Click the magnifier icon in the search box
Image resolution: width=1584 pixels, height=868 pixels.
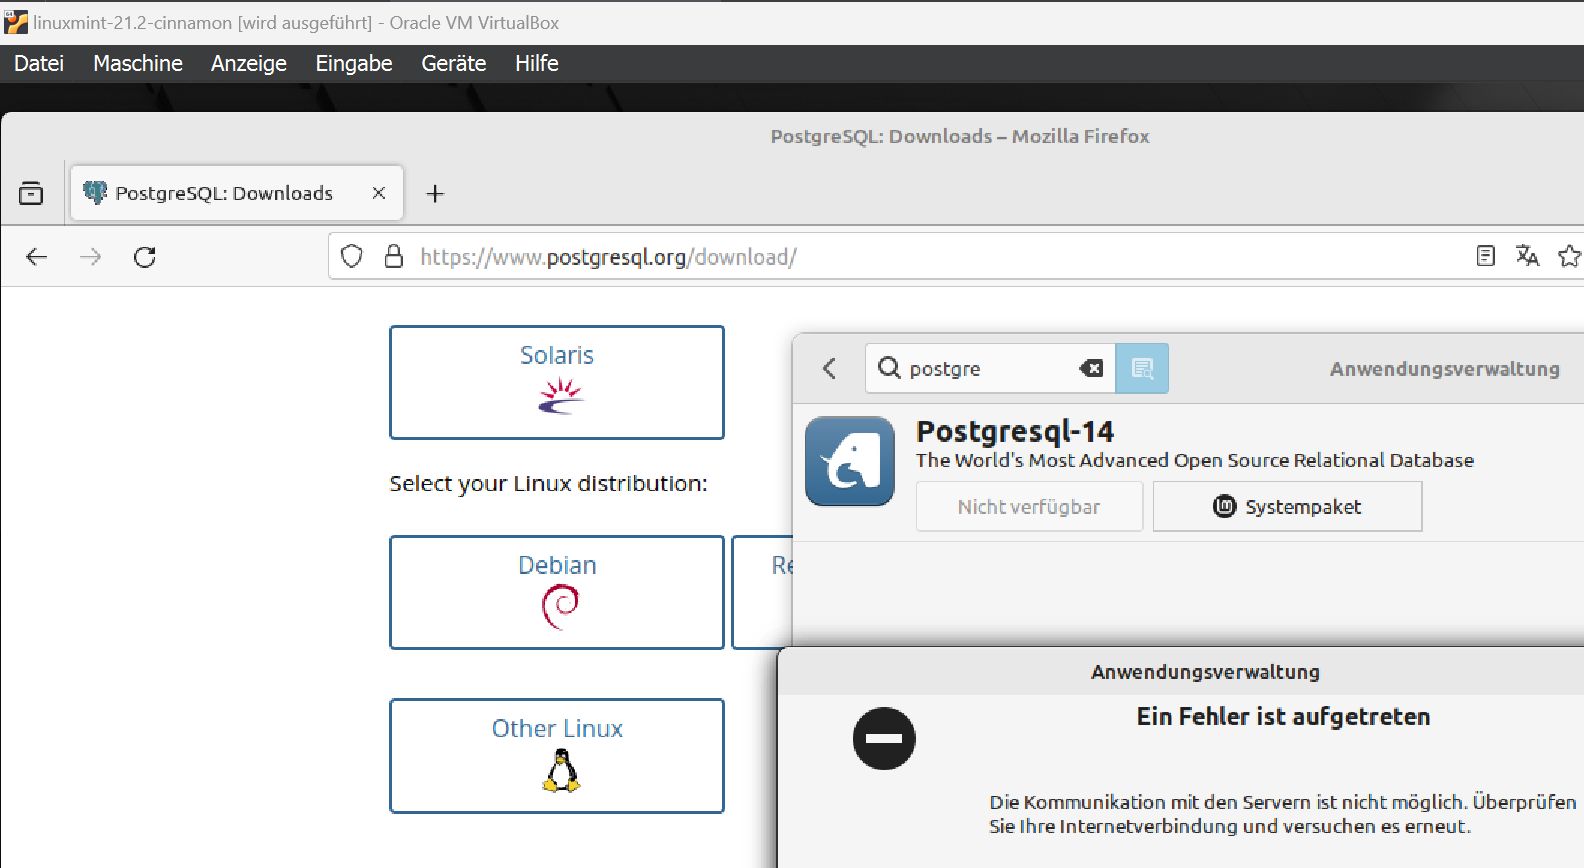click(x=889, y=368)
